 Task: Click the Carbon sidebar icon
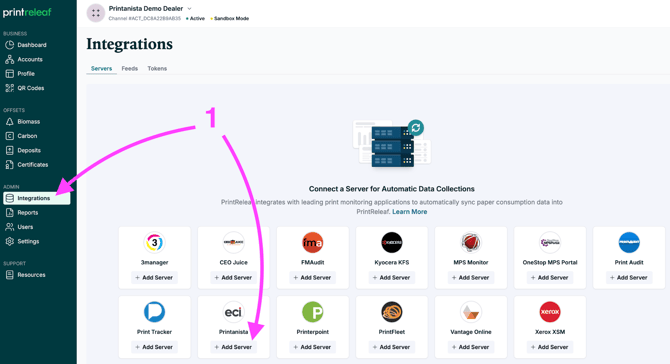pos(9,136)
